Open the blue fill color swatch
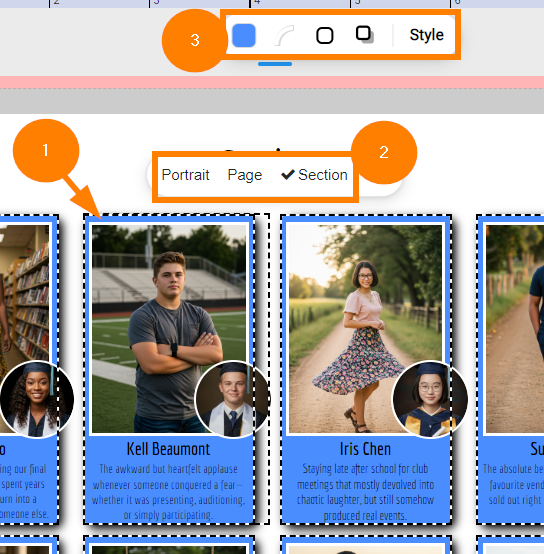The height and width of the screenshot is (554, 544). click(244, 35)
